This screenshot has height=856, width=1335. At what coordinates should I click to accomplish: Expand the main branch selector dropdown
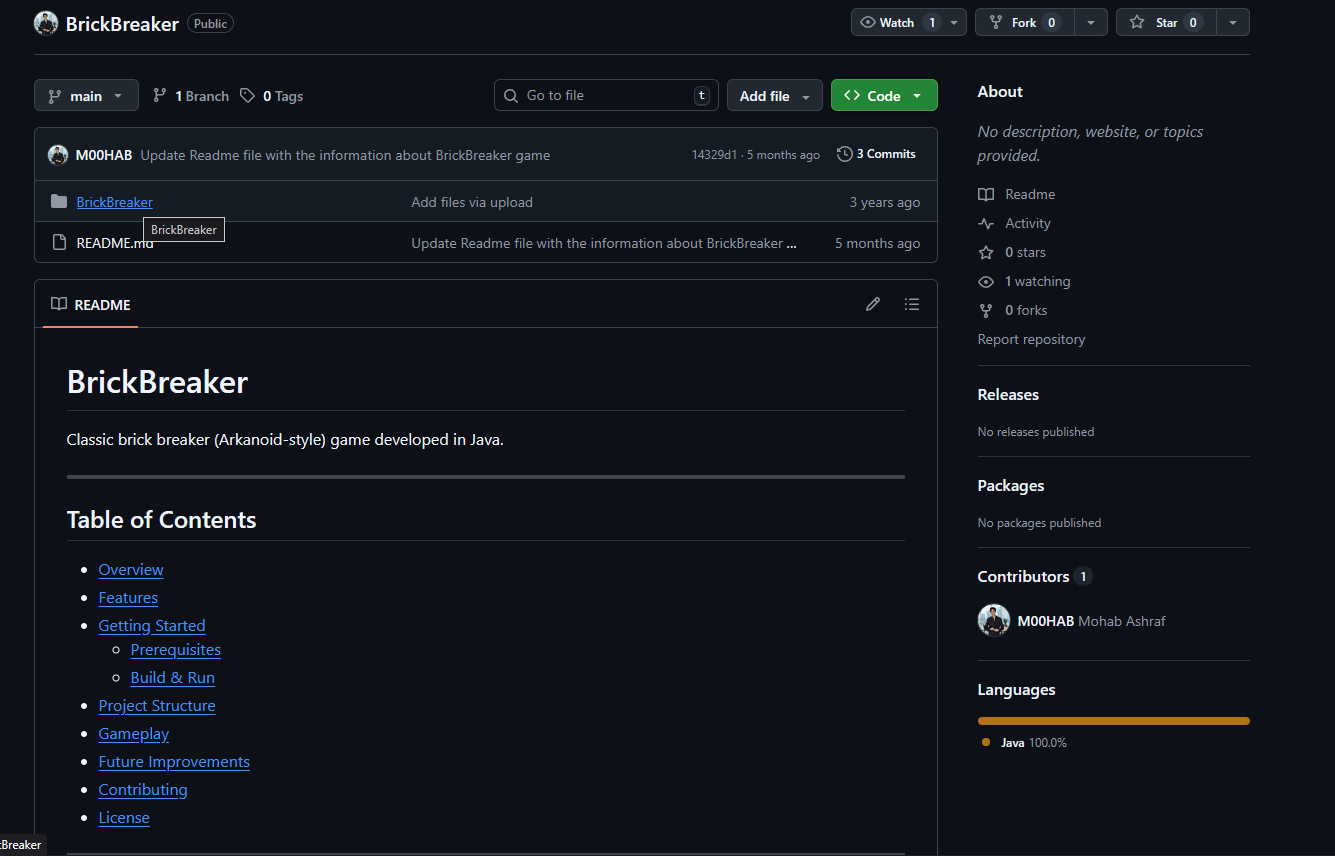[86, 96]
